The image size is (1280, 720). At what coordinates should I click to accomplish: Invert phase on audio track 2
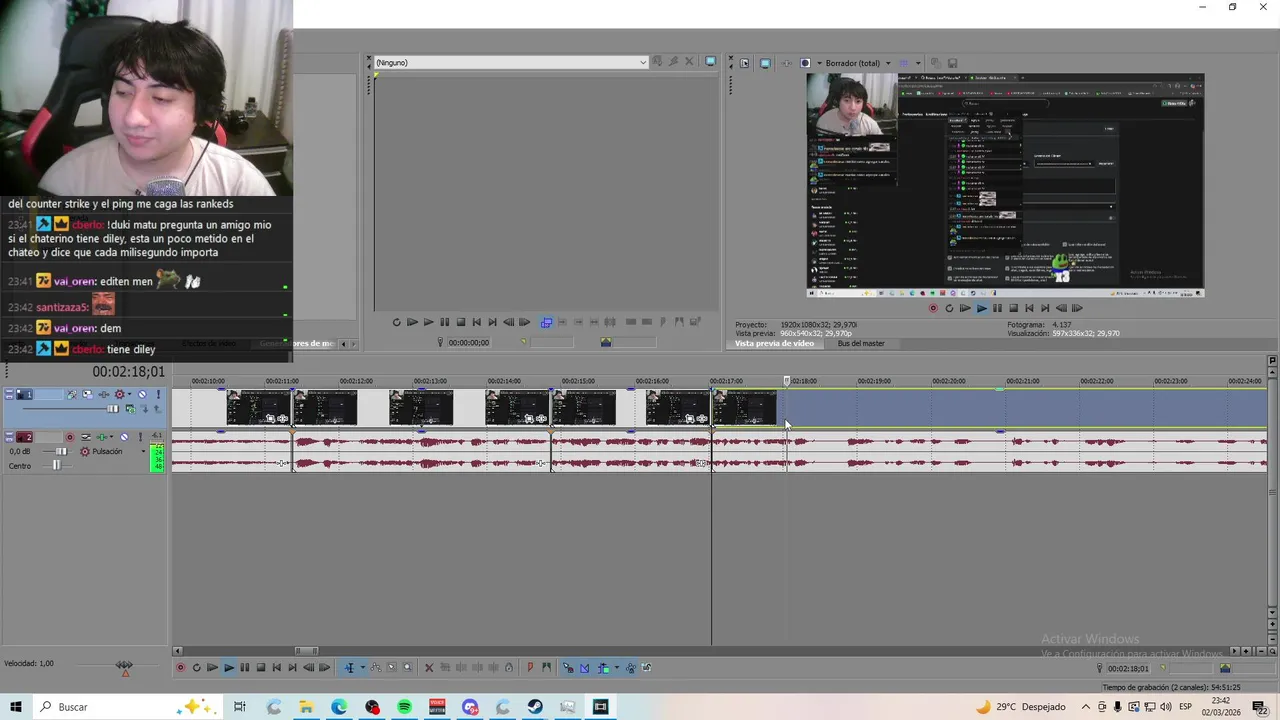(86, 437)
